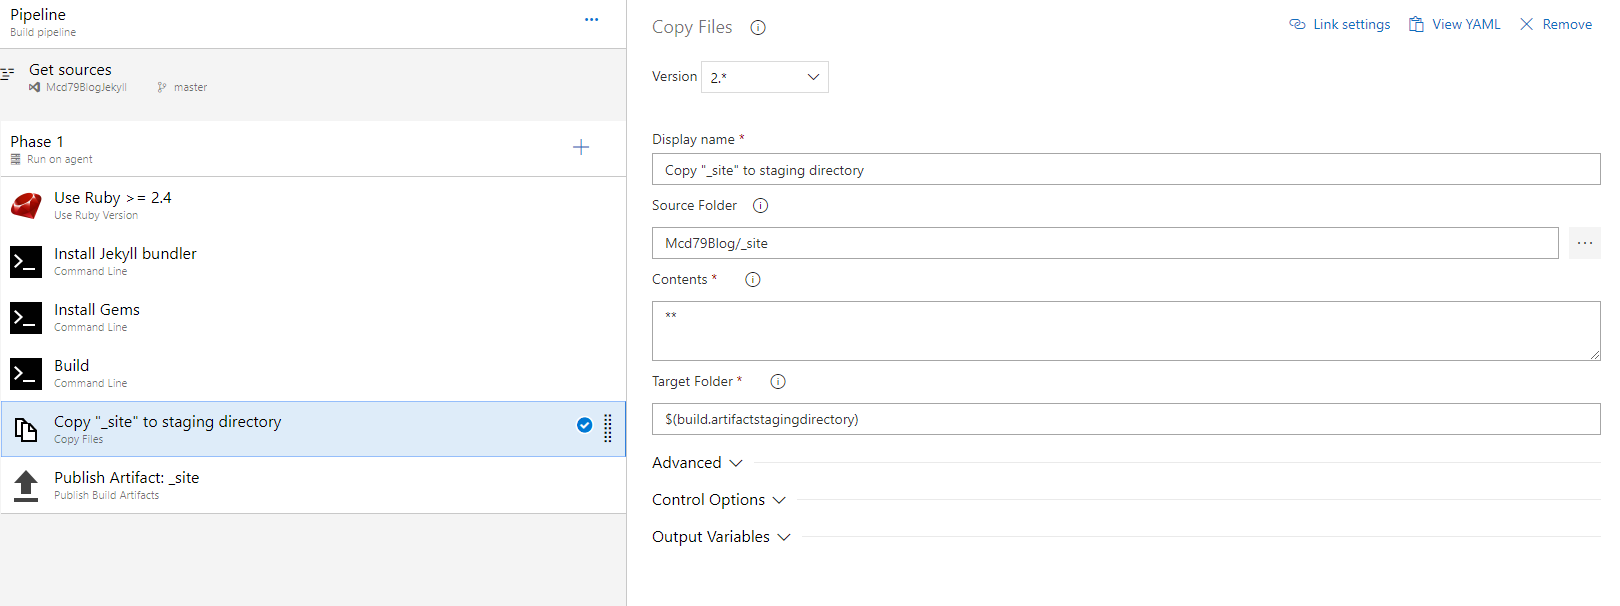This screenshot has height=606, width=1620.
Task: Browse source folder with ellipsis button
Action: 1584,243
